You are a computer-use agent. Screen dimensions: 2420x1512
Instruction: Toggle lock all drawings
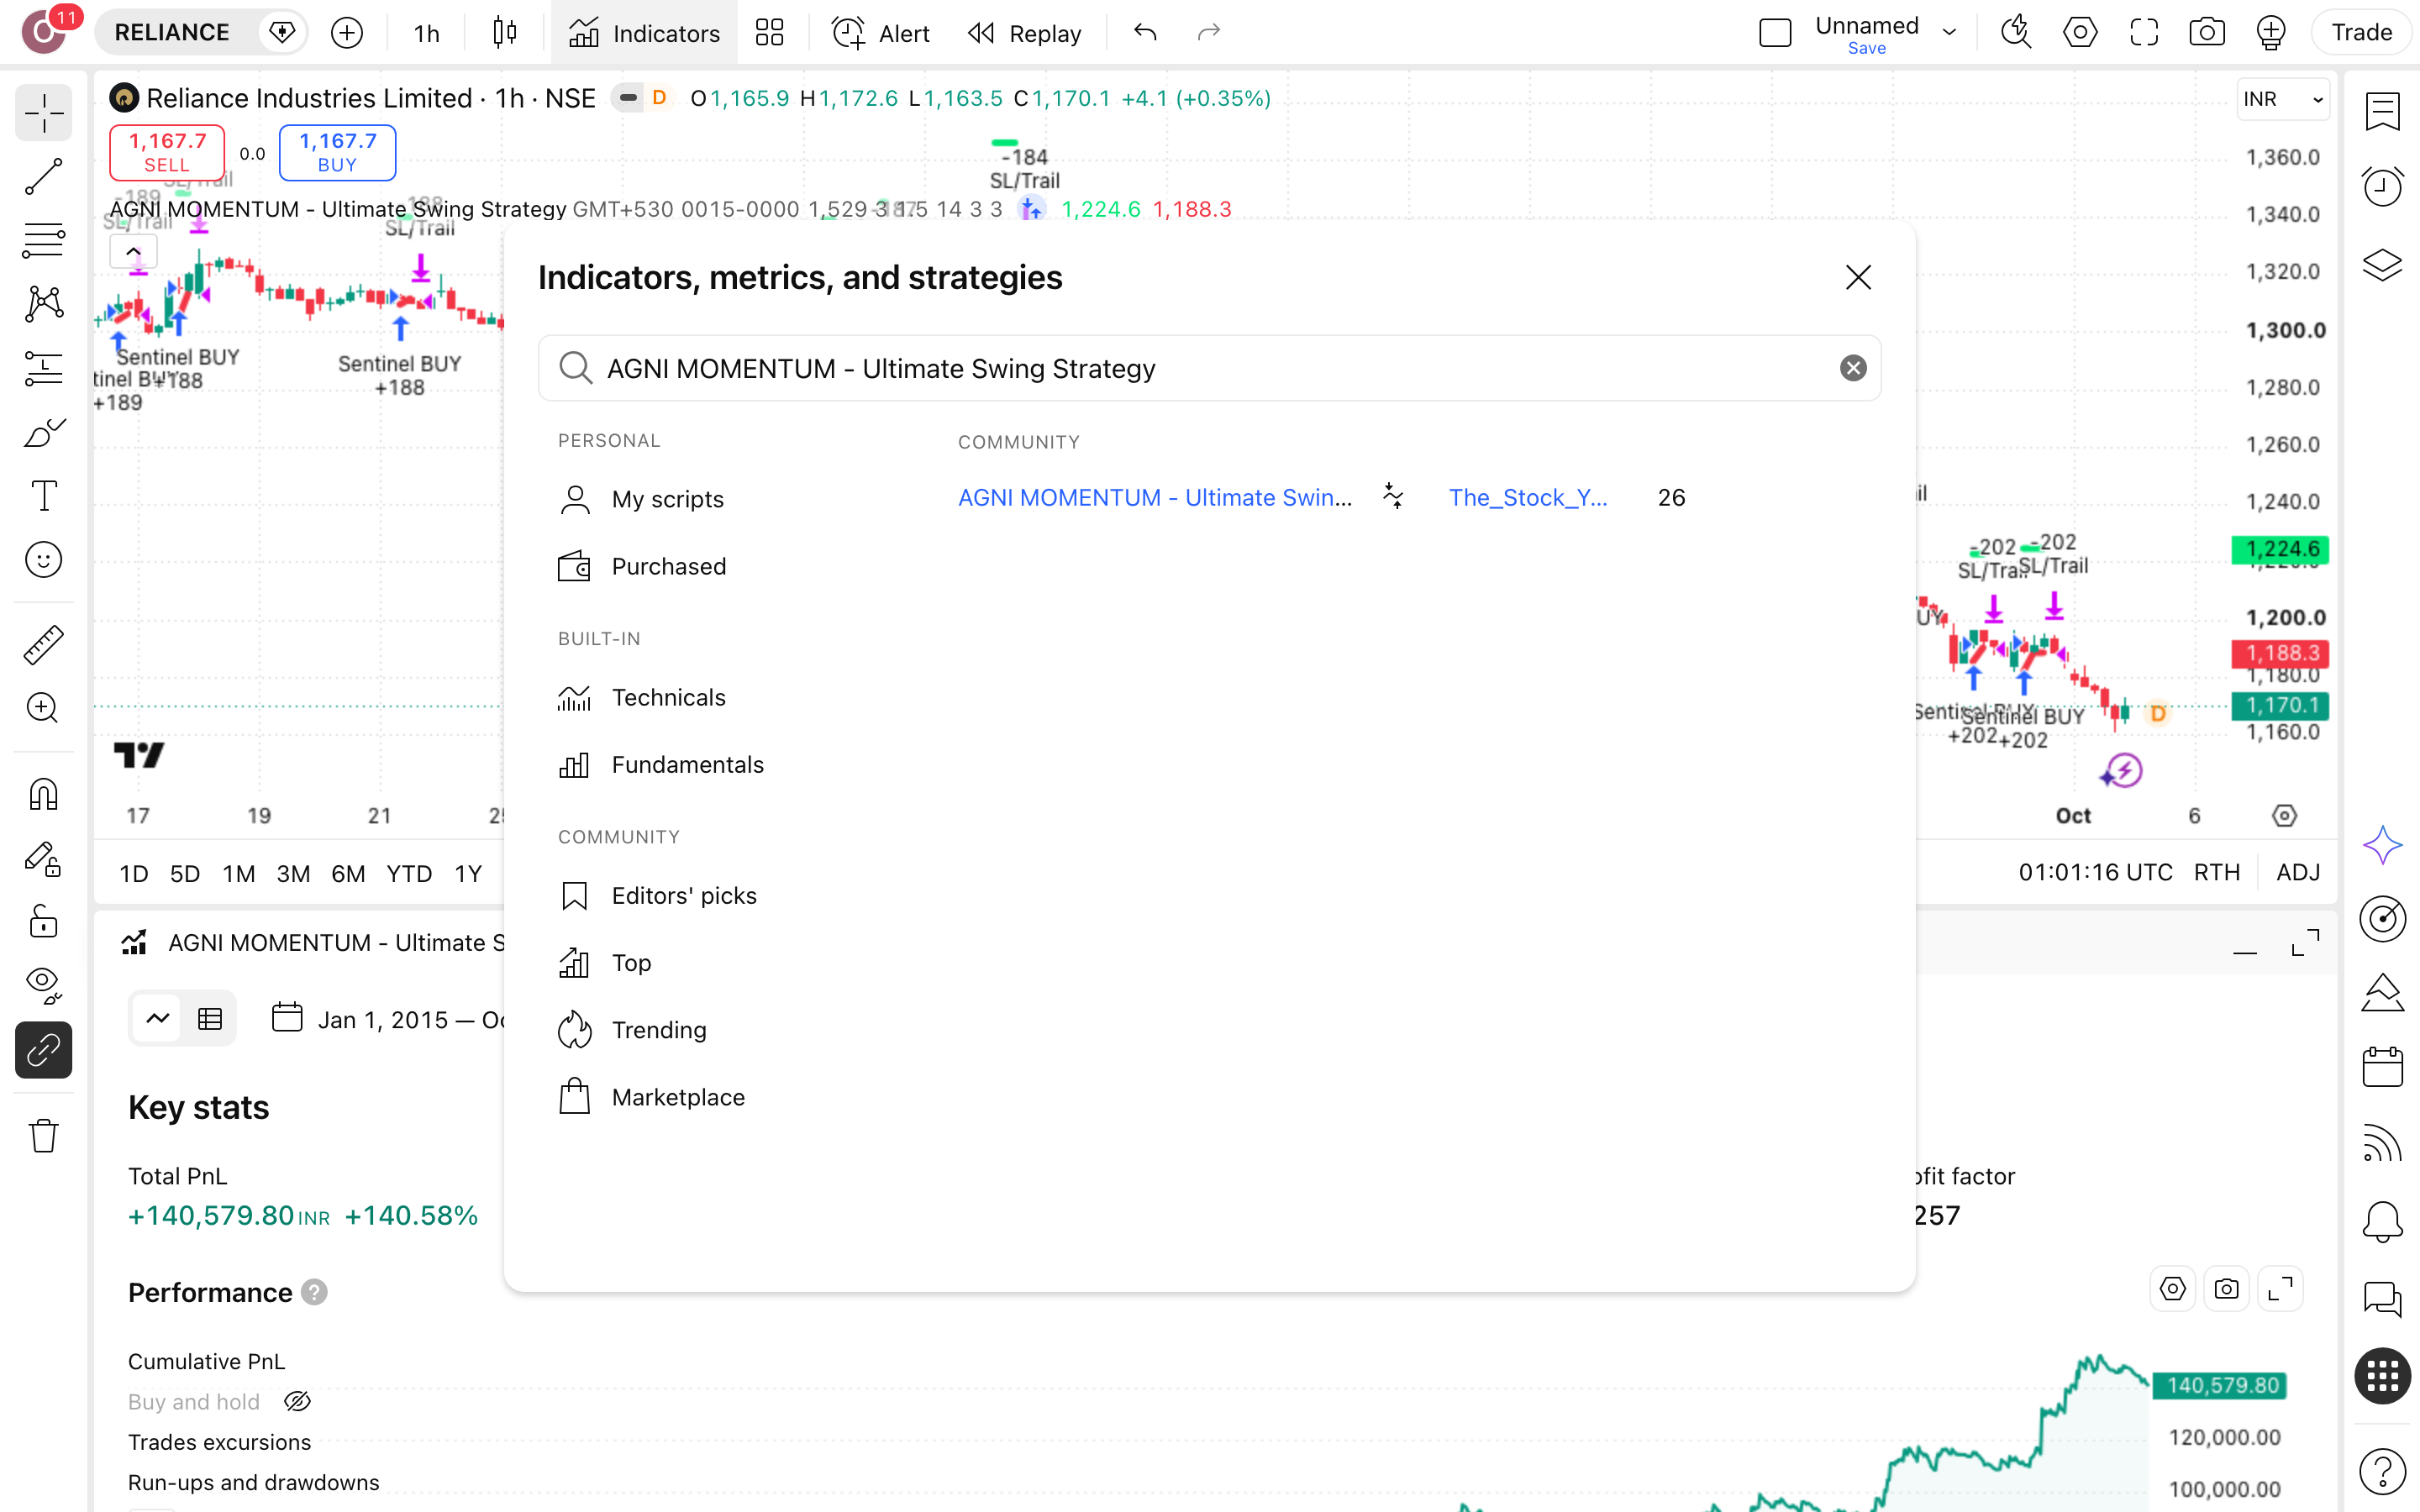click(x=43, y=922)
